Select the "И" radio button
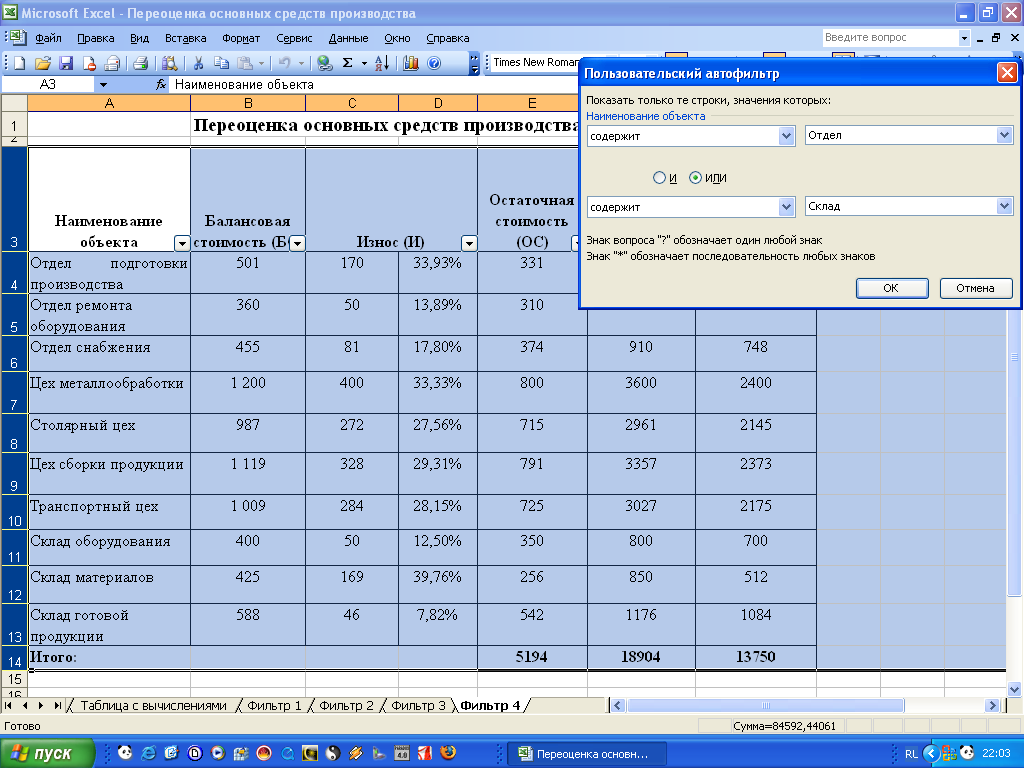The height and width of the screenshot is (768, 1024). [x=659, y=178]
